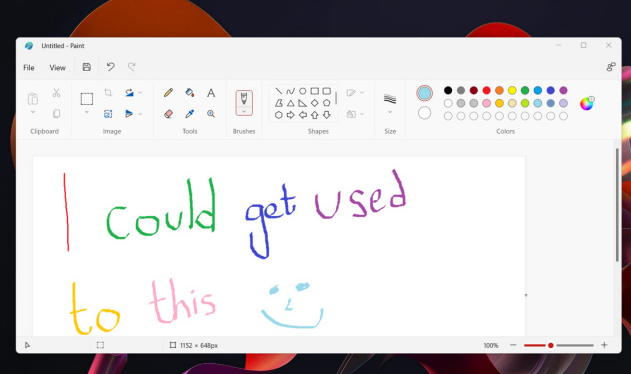Open the File menu
The height and width of the screenshot is (374, 631).
(x=29, y=68)
